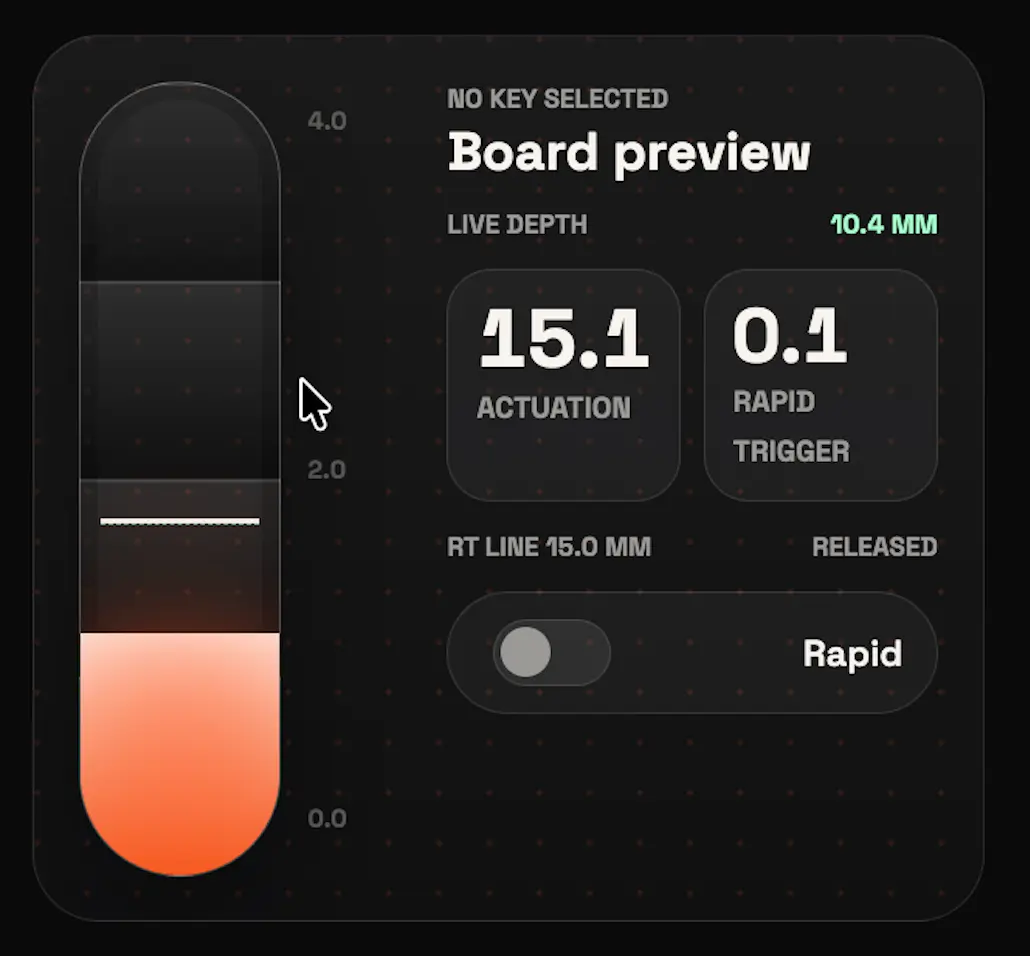Click the 10.4 MM live depth value

coord(884,225)
